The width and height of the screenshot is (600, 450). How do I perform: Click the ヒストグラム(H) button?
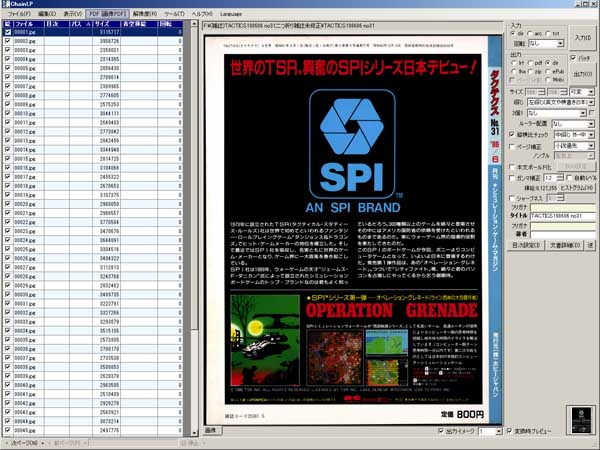(x=577, y=188)
